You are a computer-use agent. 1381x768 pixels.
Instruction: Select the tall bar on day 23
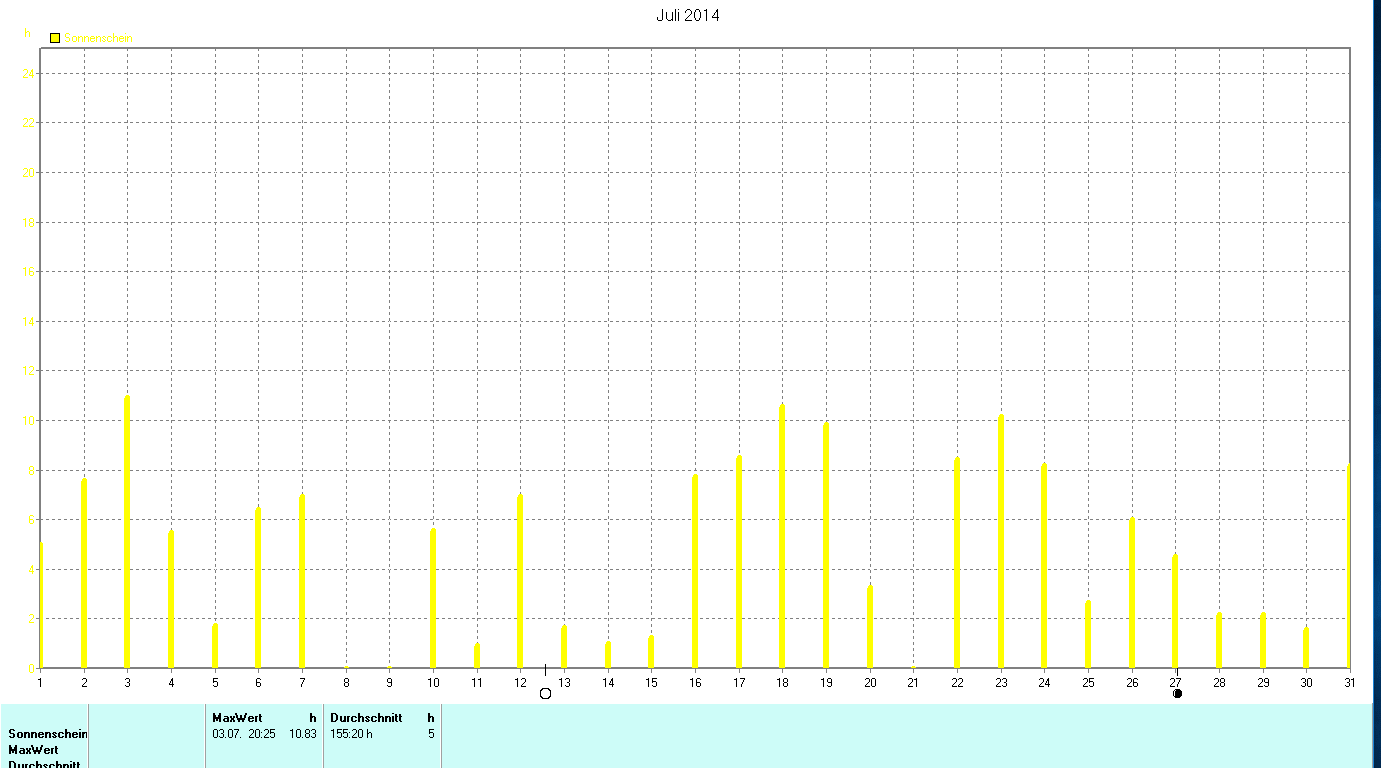(x=1001, y=541)
